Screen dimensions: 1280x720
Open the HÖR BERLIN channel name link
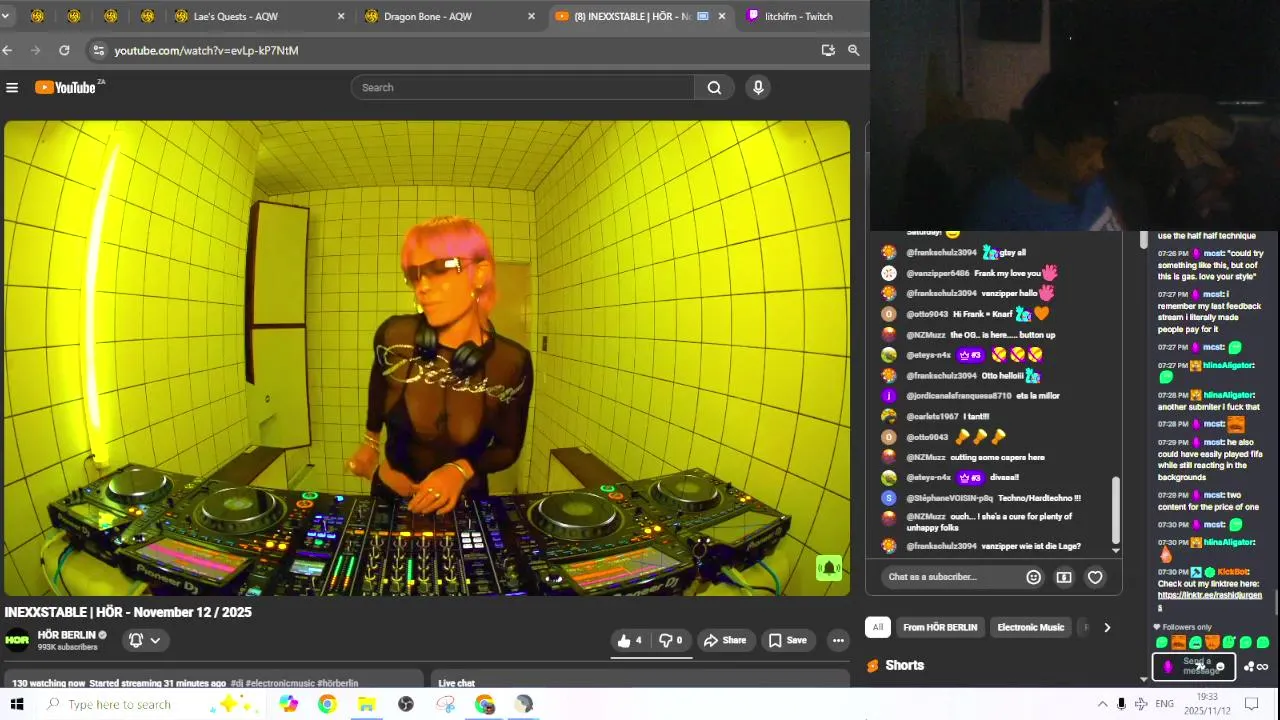point(66,635)
